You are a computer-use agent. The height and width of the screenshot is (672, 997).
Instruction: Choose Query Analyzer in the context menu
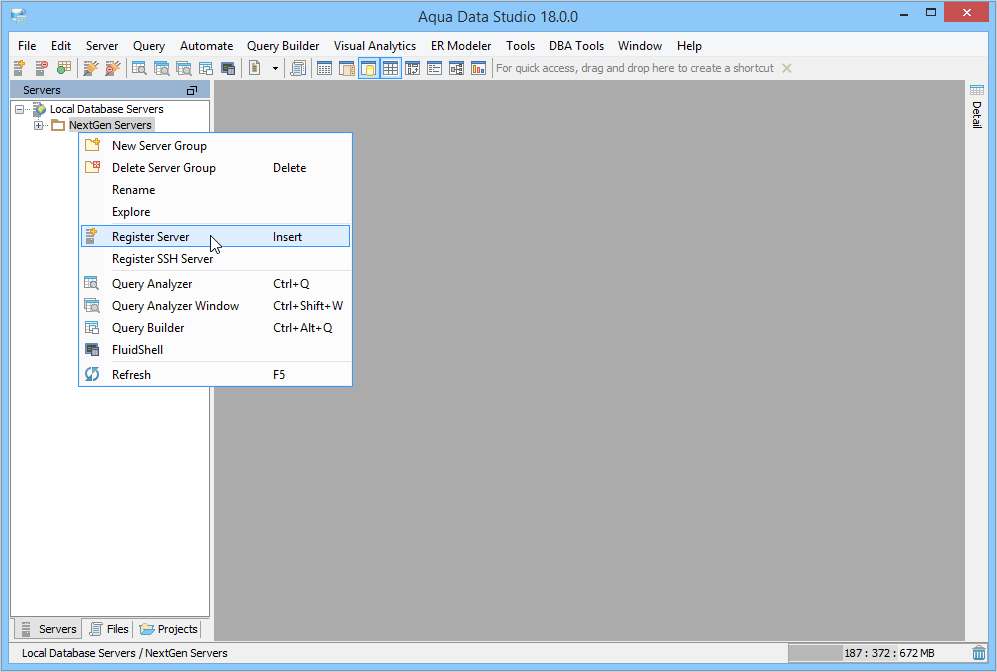216,284
